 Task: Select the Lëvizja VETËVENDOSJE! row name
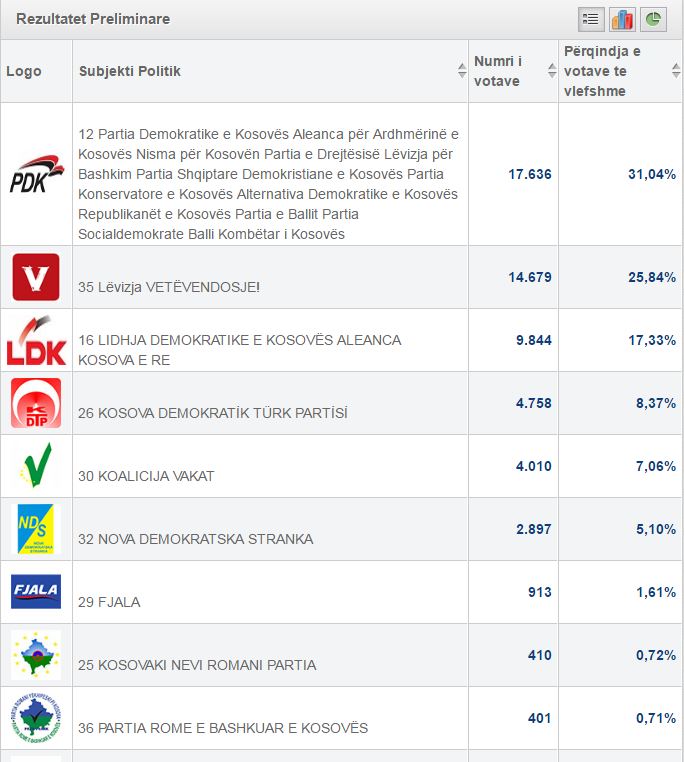pos(169,287)
